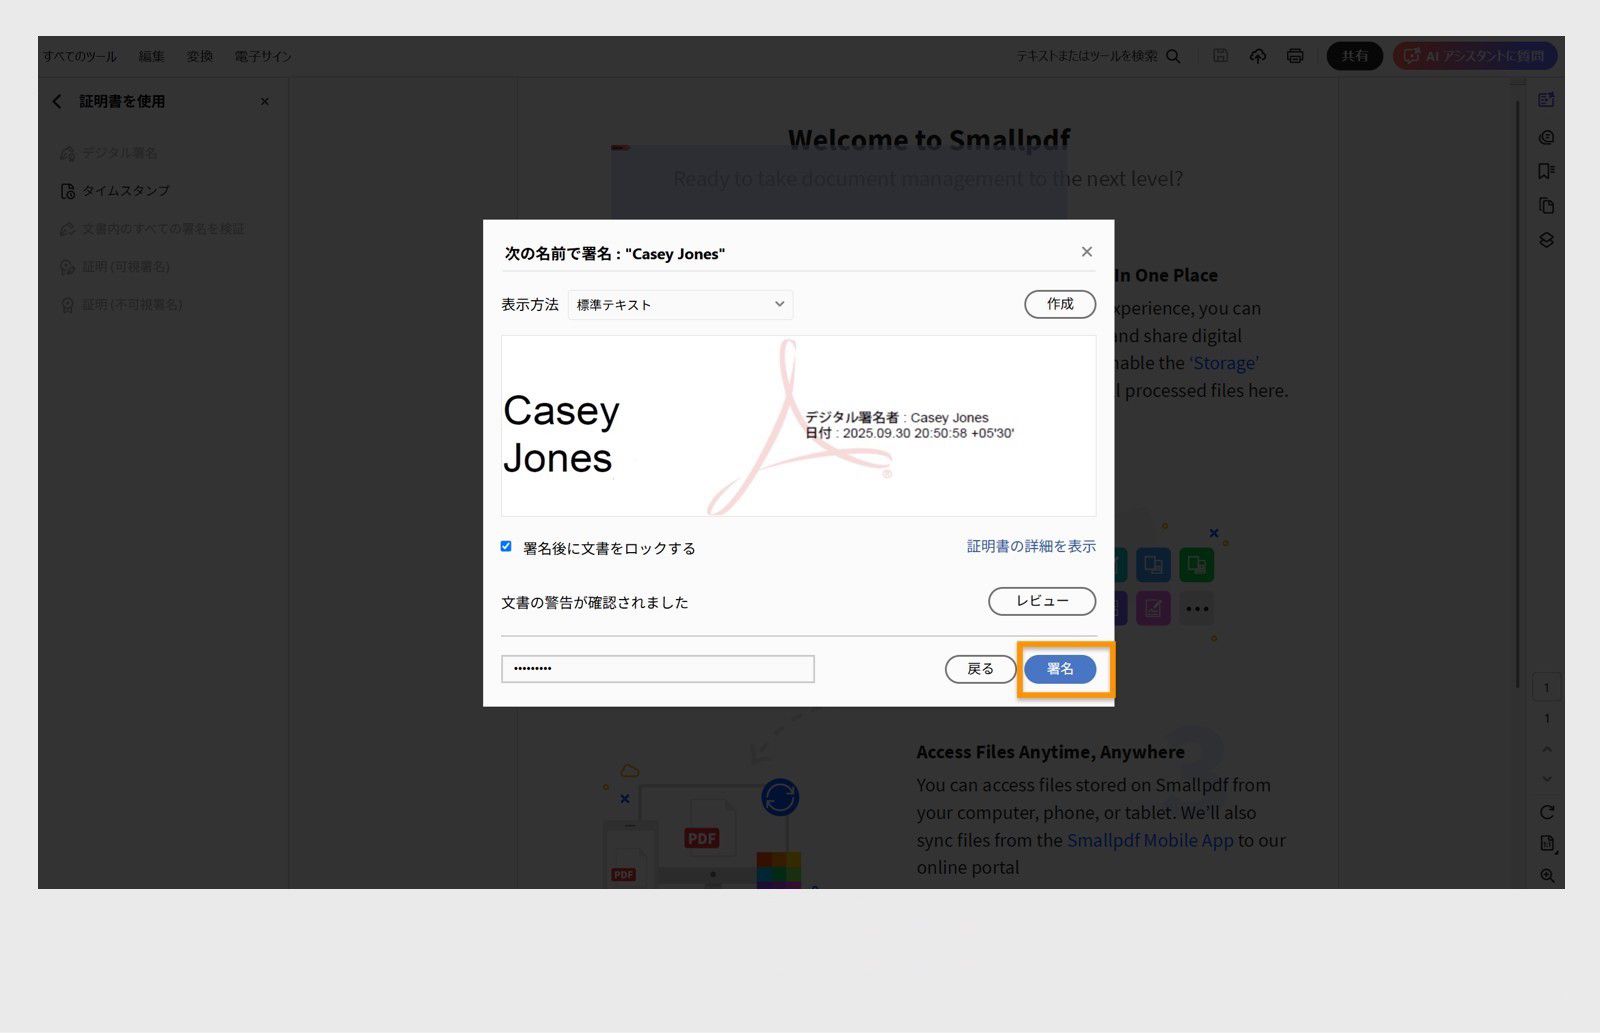Toggle 署名後に文書をロックする checkbox

506,546
